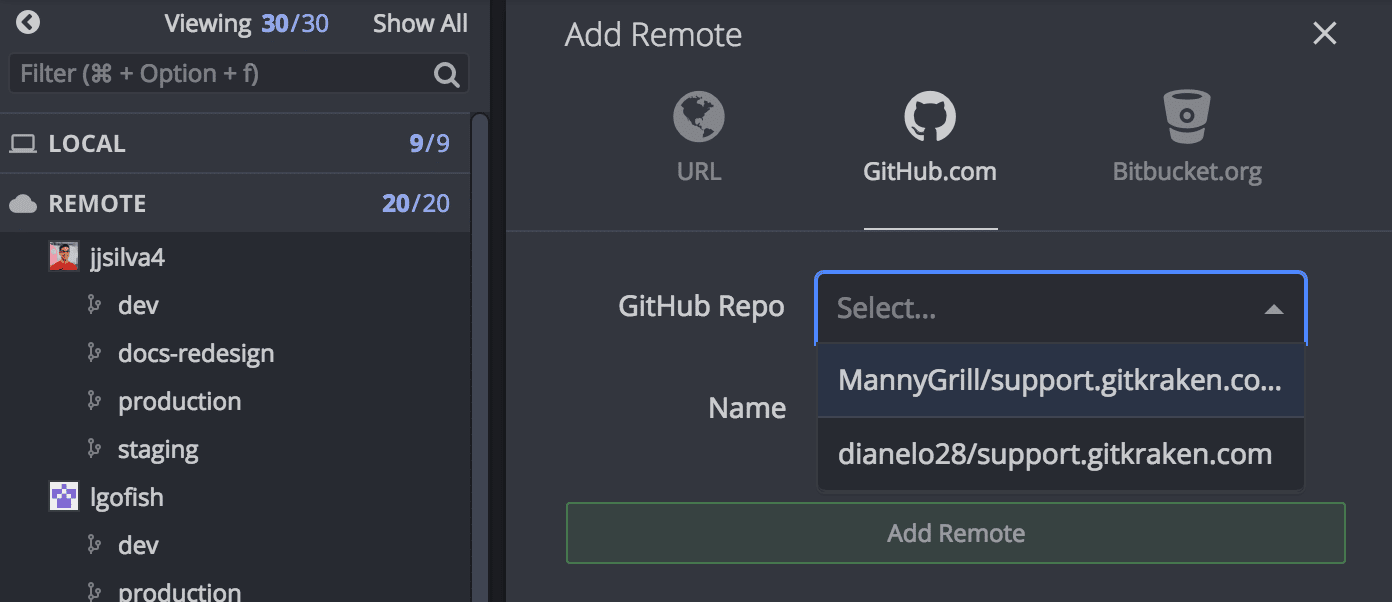The height and width of the screenshot is (602, 1392).
Task: Select docs-redesign branch under jjsilva4
Action: (196, 353)
